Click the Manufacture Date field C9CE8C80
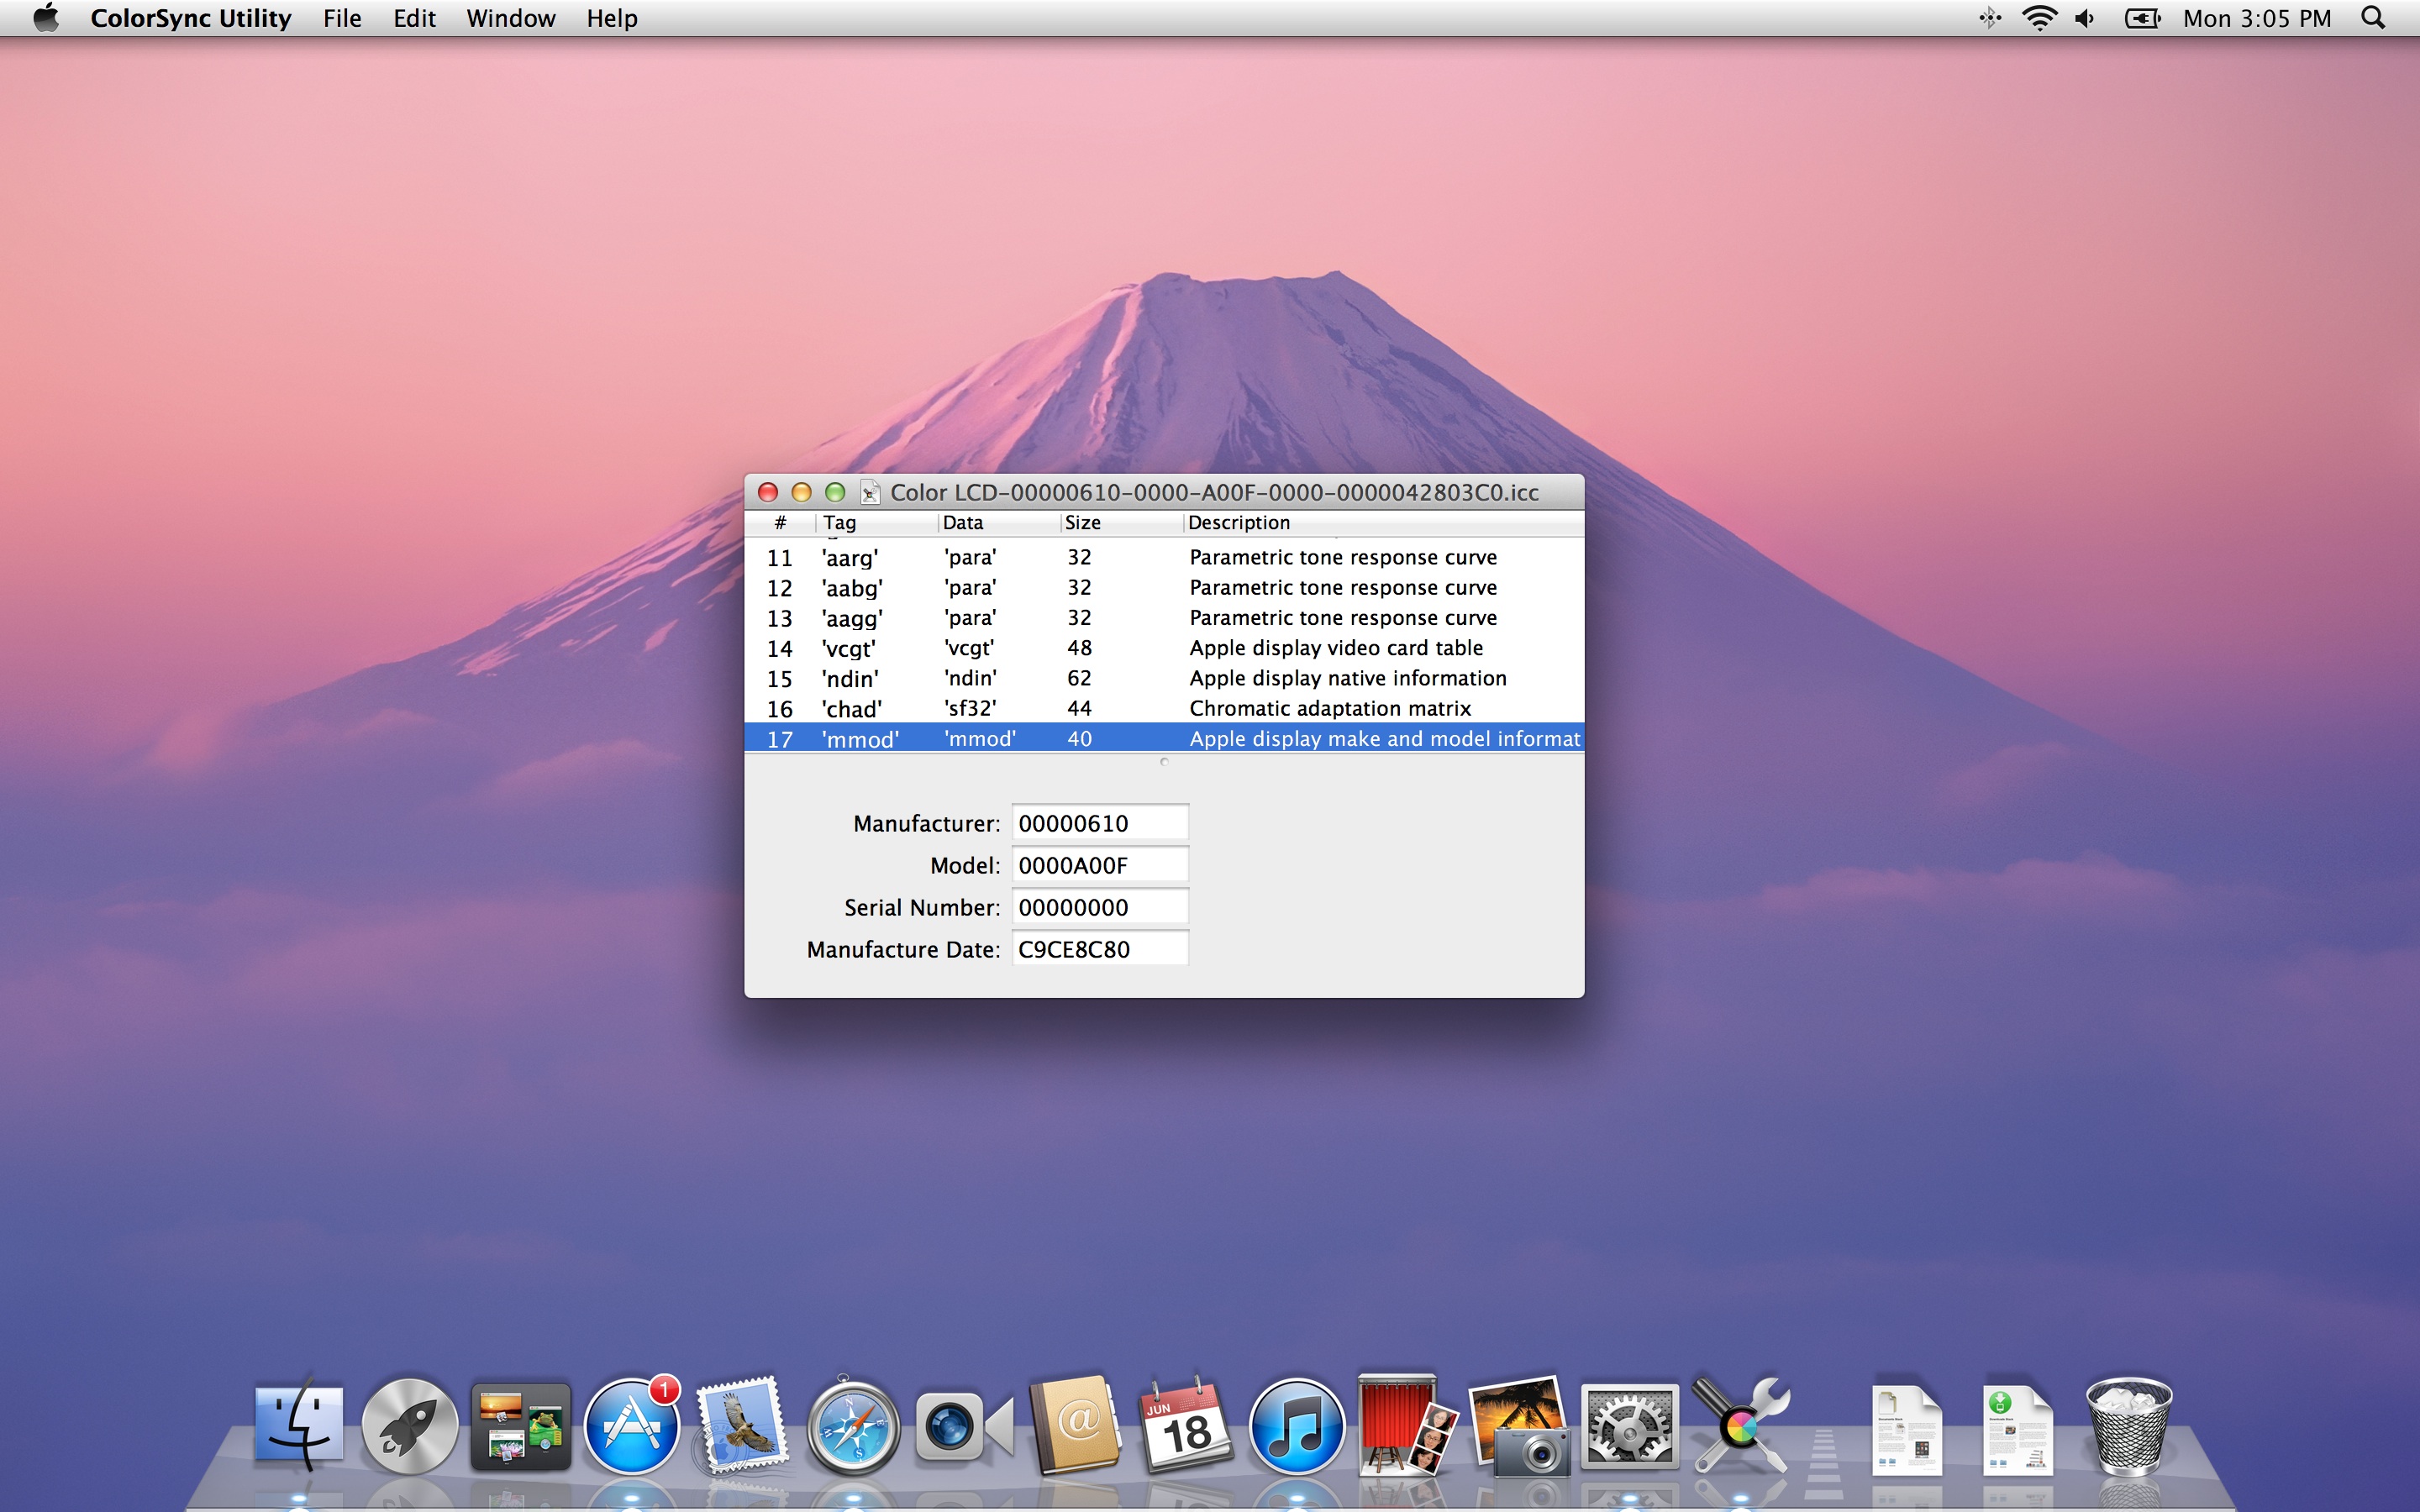This screenshot has width=2420, height=1512. pos(1099,949)
